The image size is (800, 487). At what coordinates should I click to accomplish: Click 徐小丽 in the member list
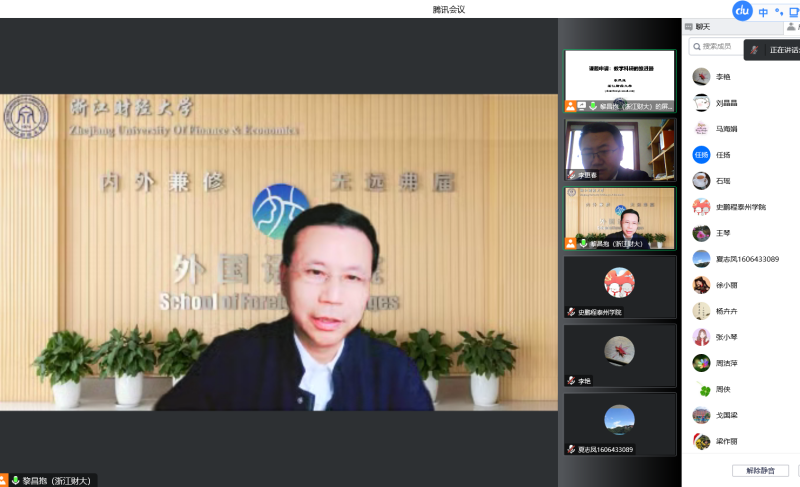[x=726, y=285]
